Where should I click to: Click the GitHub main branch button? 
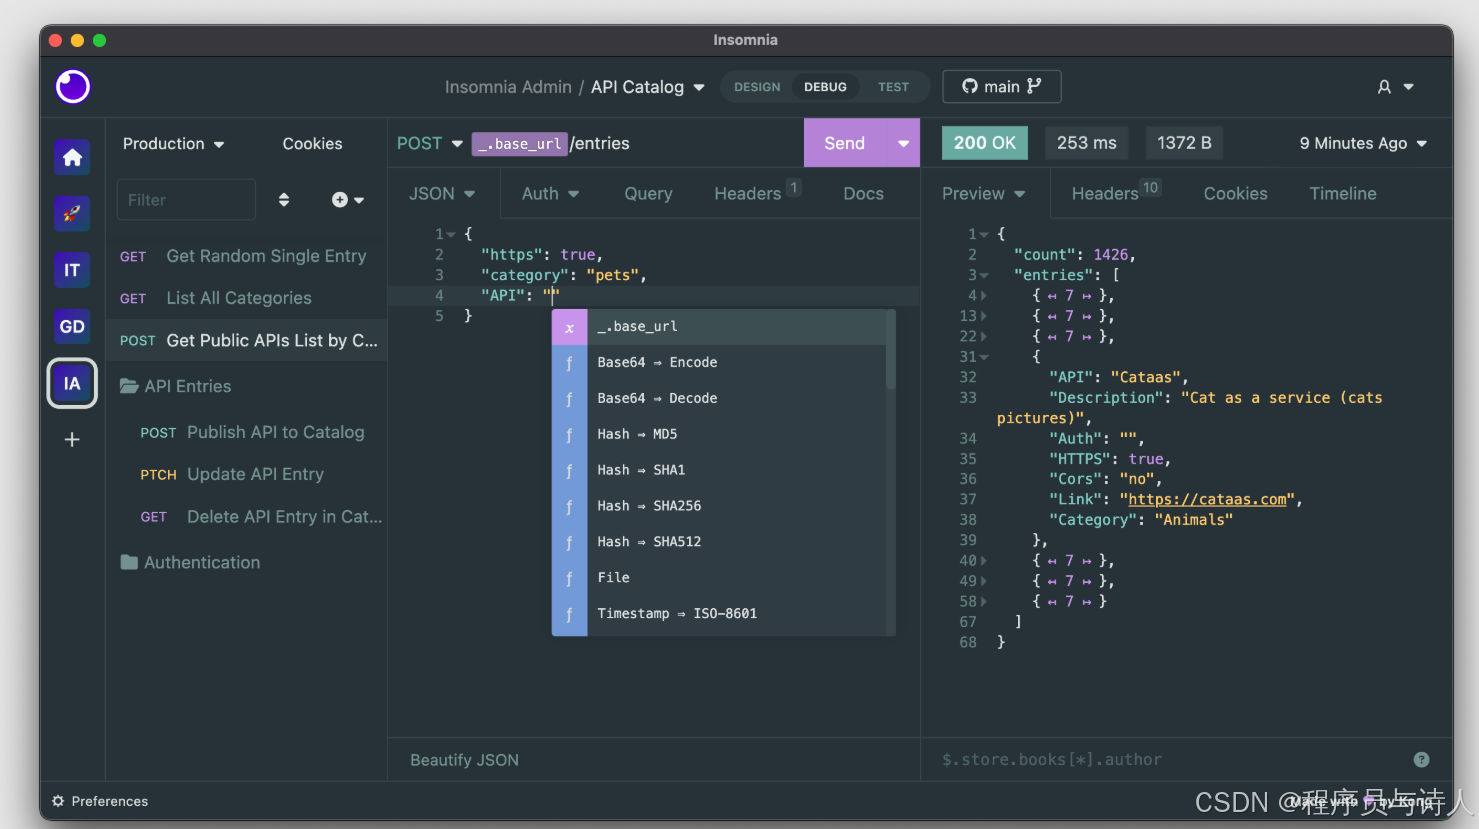click(x=1001, y=87)
